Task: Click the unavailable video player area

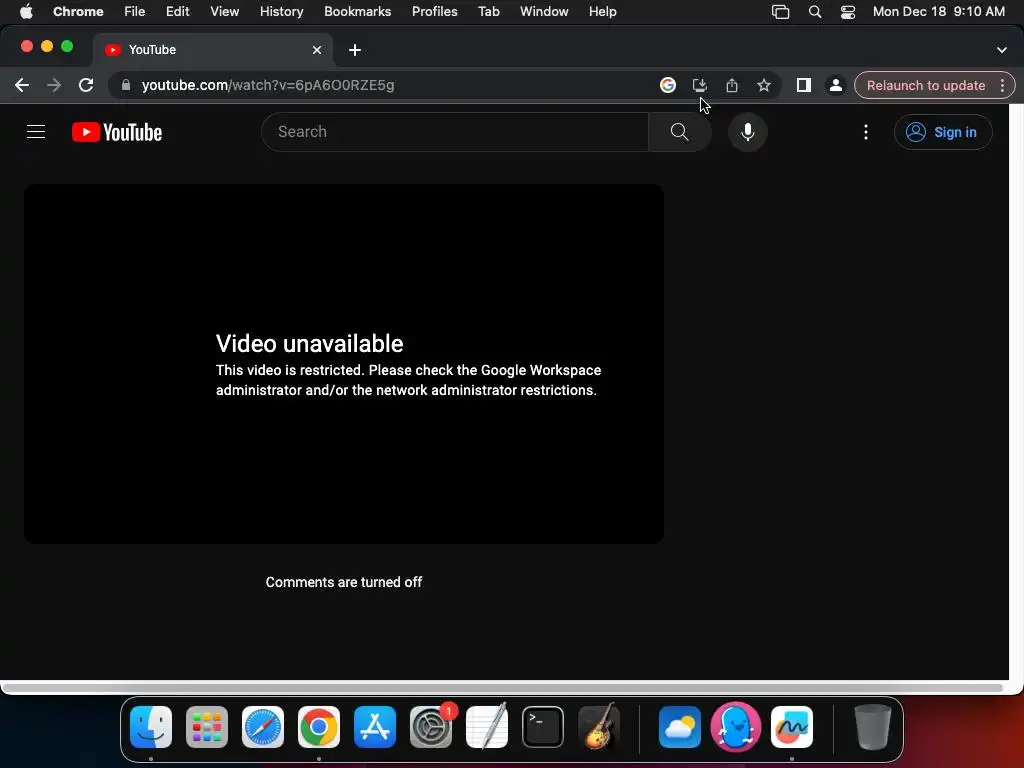Action: pos(344,364)
